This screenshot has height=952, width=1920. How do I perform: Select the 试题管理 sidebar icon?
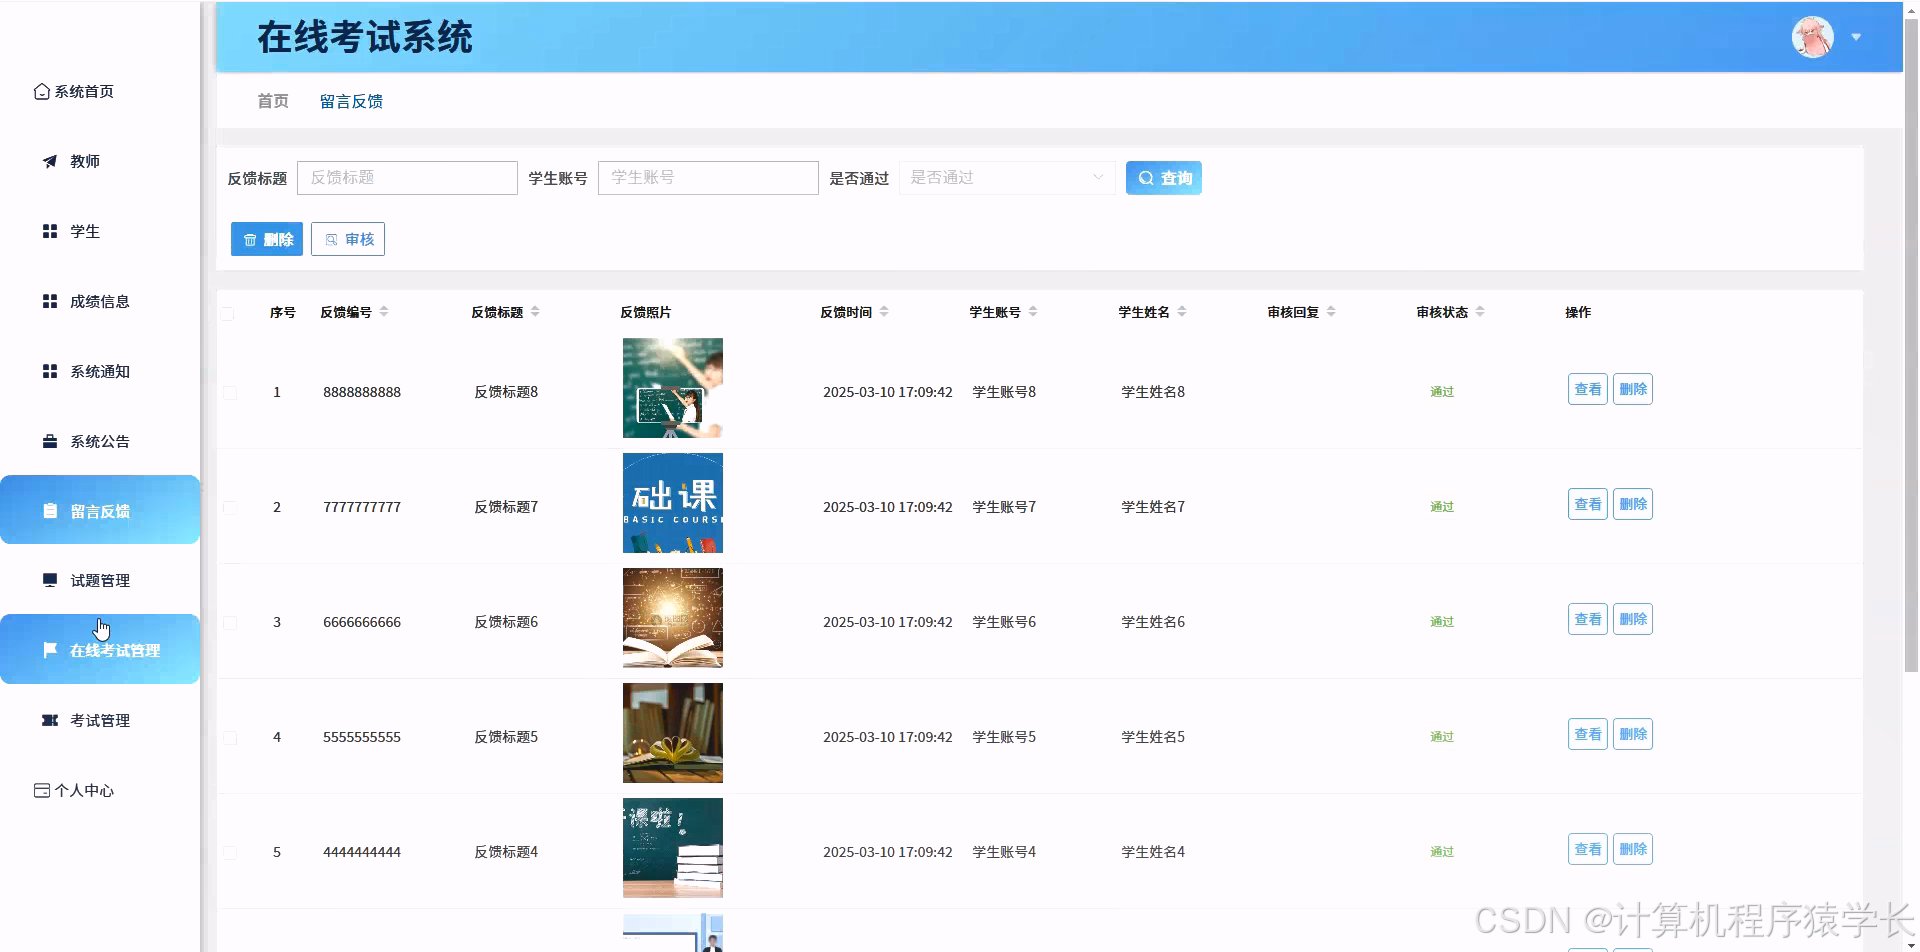click(x=49, y=580)
